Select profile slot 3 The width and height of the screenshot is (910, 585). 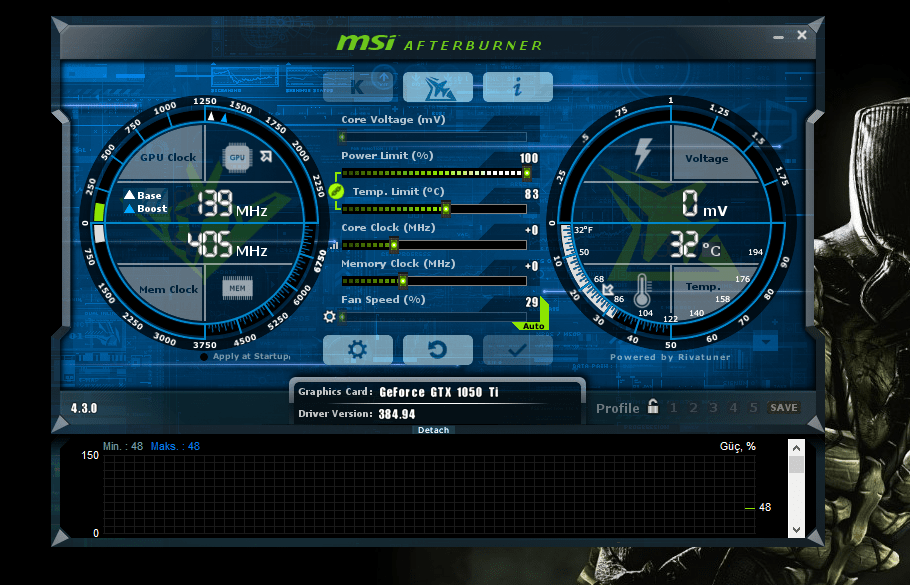click(x=713, y=407)
